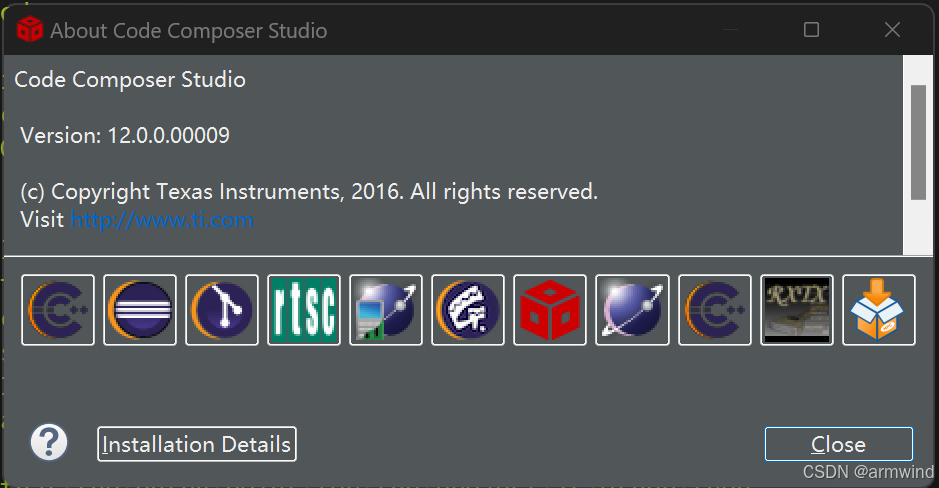Open help with the question mark icon
The width and height of the screenshot is (939, 488).
coord(49,442)
